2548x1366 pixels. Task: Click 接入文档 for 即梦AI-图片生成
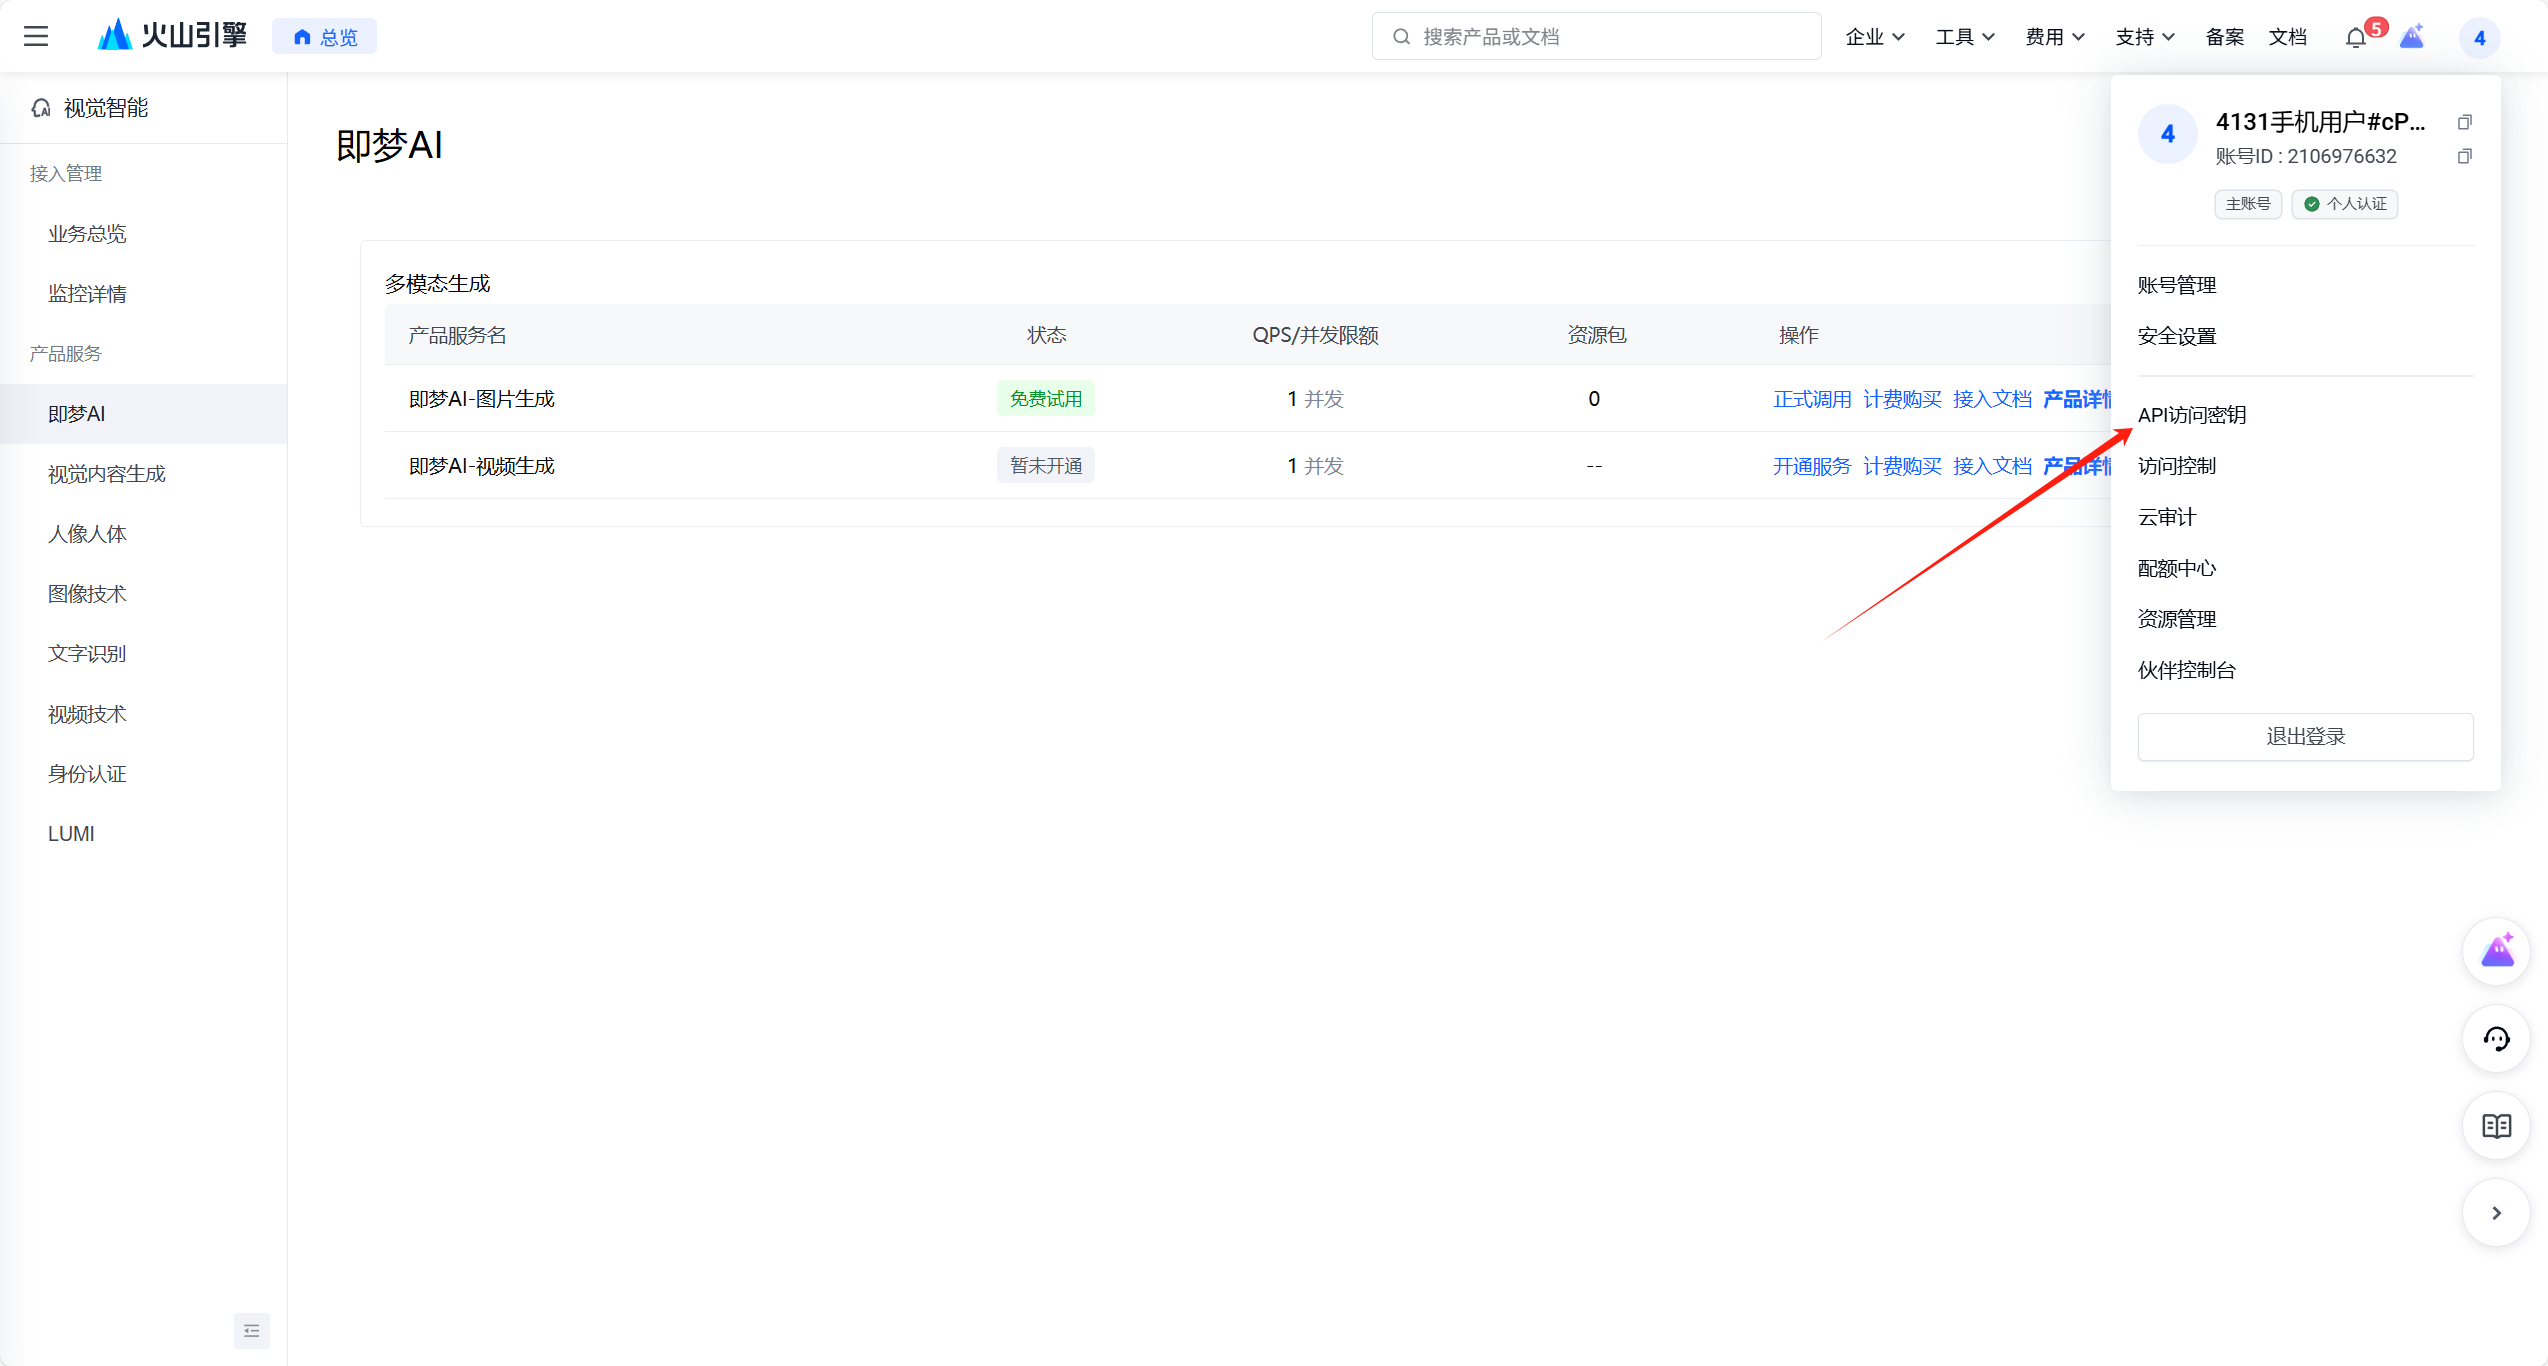pos(1992,399)
